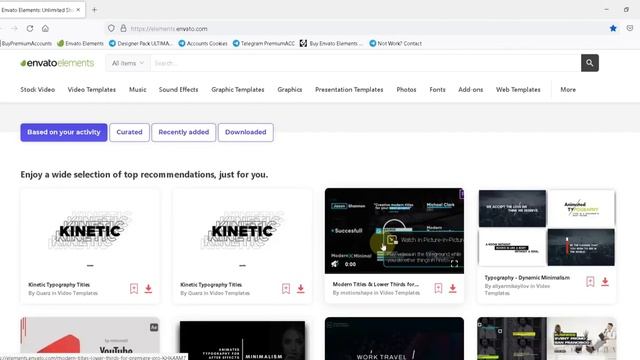This screenshot has height=360, width=640.
Task: Open Designer Pack ULTIMA bookmark
Action: click(141, 43)
